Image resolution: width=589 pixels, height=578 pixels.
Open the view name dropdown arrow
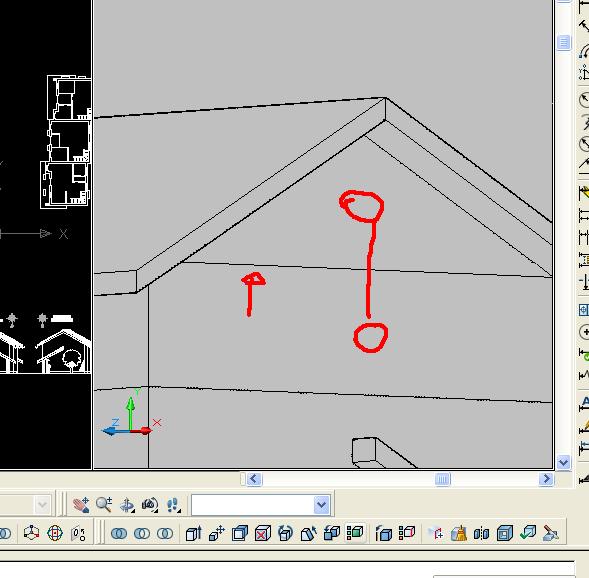click(x=322, y=505)
